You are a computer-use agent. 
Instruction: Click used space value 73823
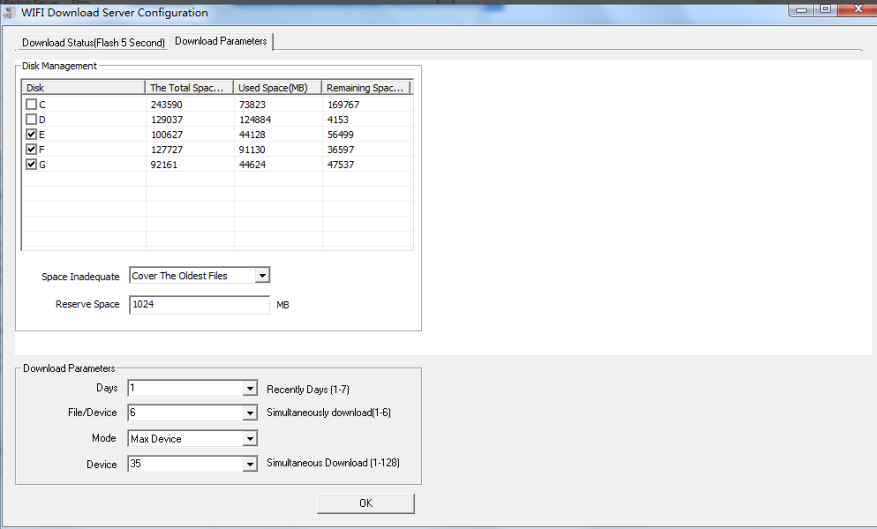click(252, 105)
